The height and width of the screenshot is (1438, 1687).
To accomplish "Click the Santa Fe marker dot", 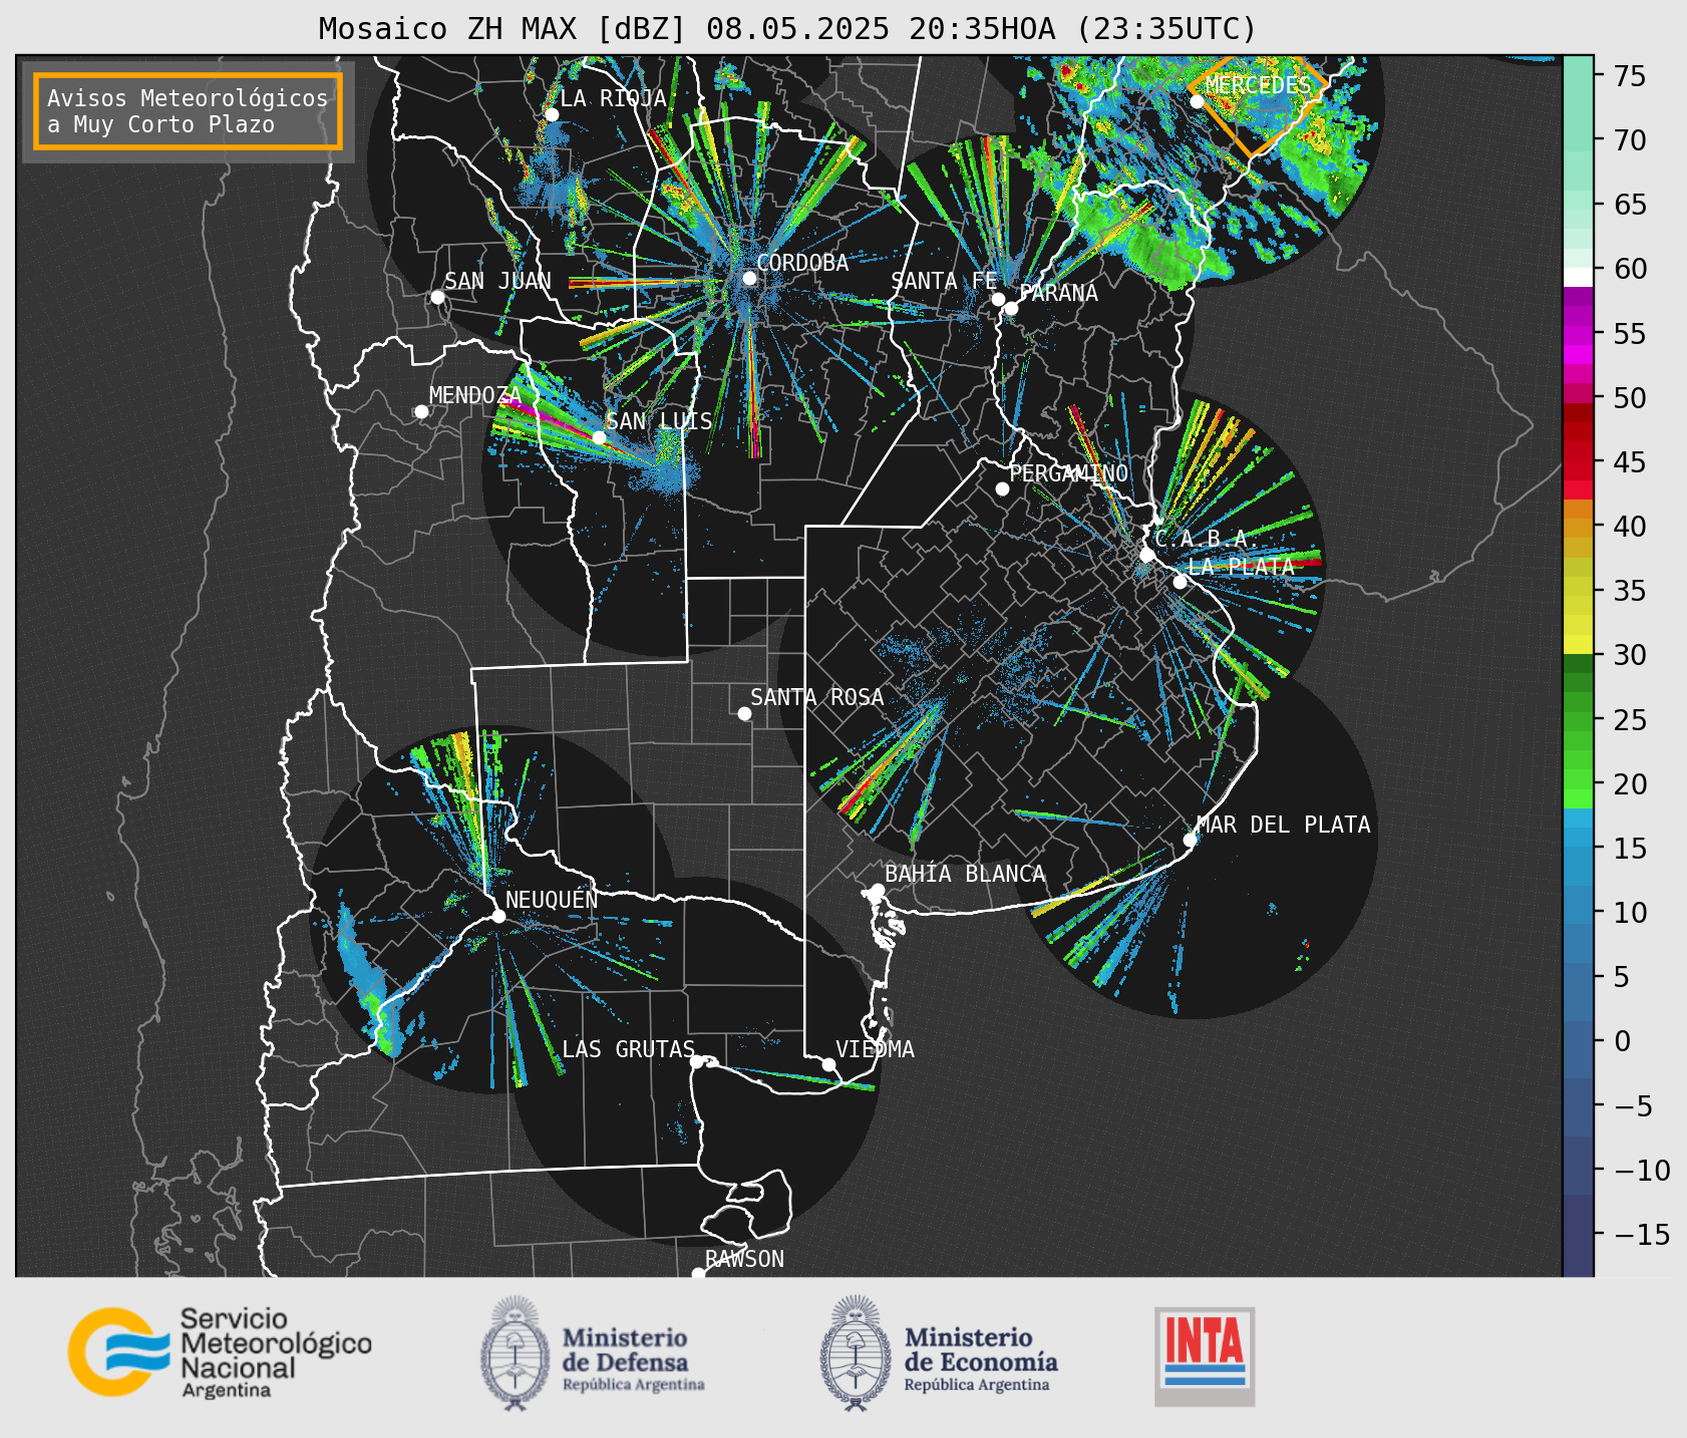I will click(x=998, y=299).
